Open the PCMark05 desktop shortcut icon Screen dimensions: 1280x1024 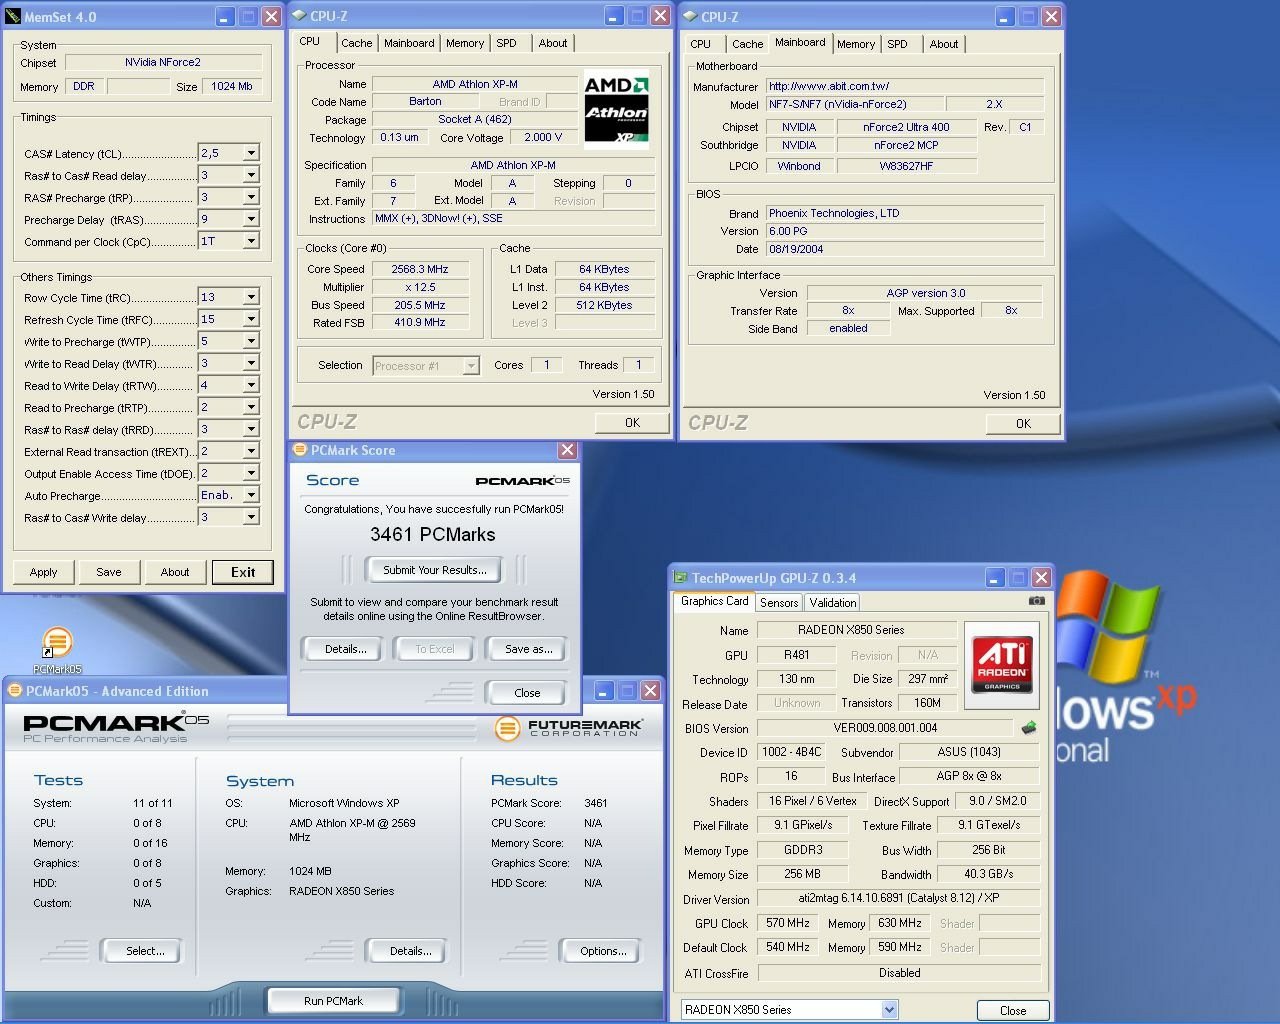(x=57, y=642)
